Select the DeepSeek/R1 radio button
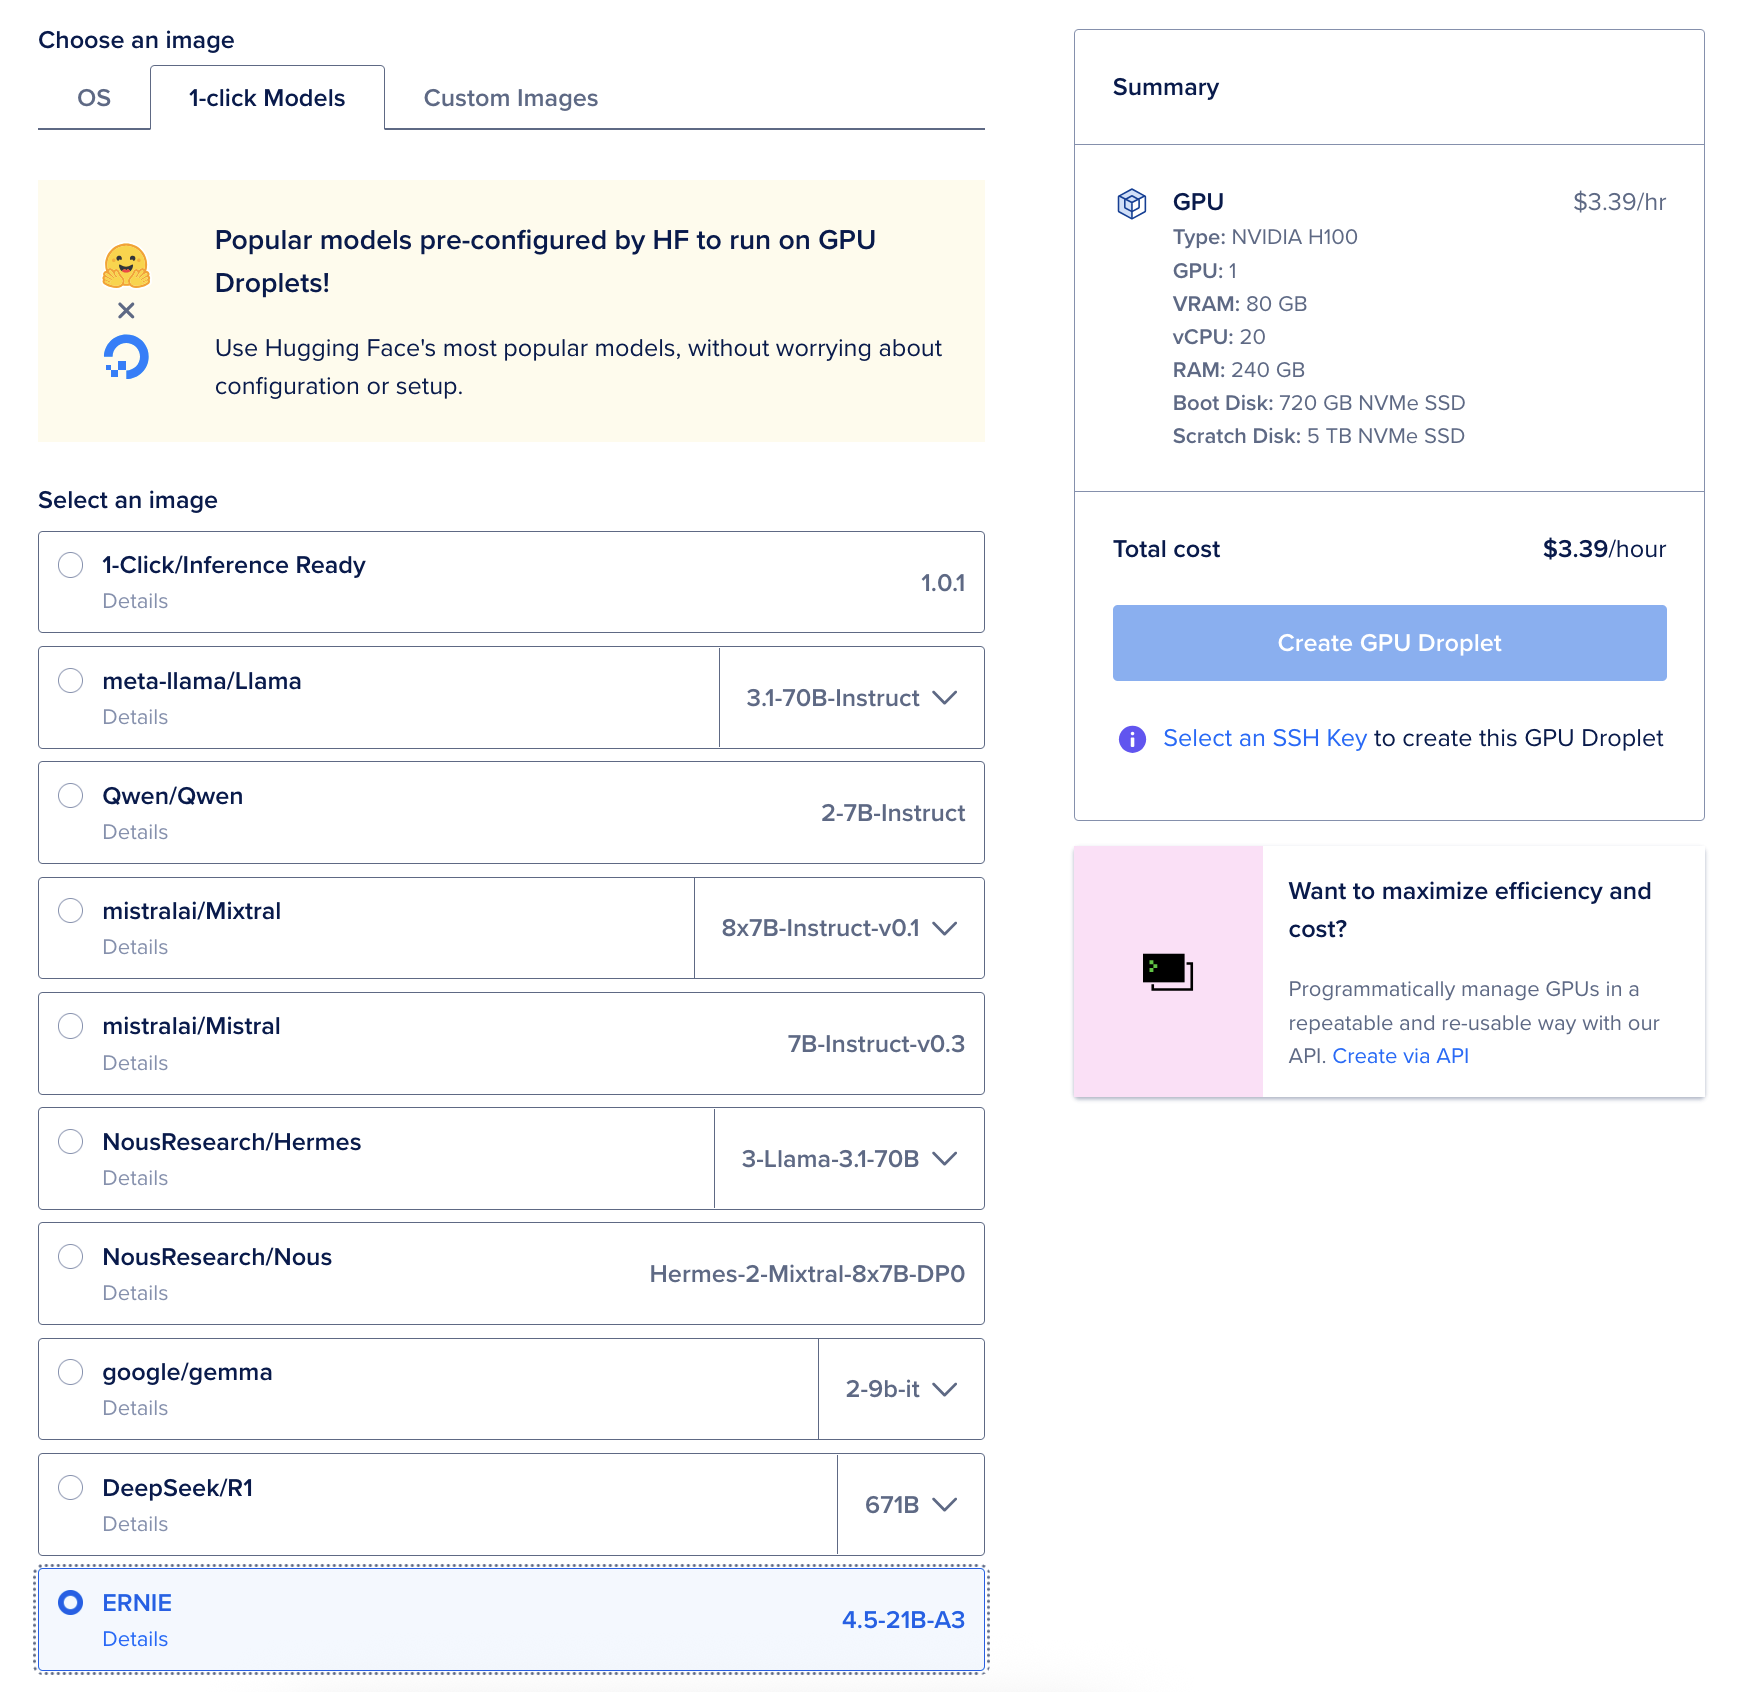The image size is (1746, 1692). (71, 1488)
